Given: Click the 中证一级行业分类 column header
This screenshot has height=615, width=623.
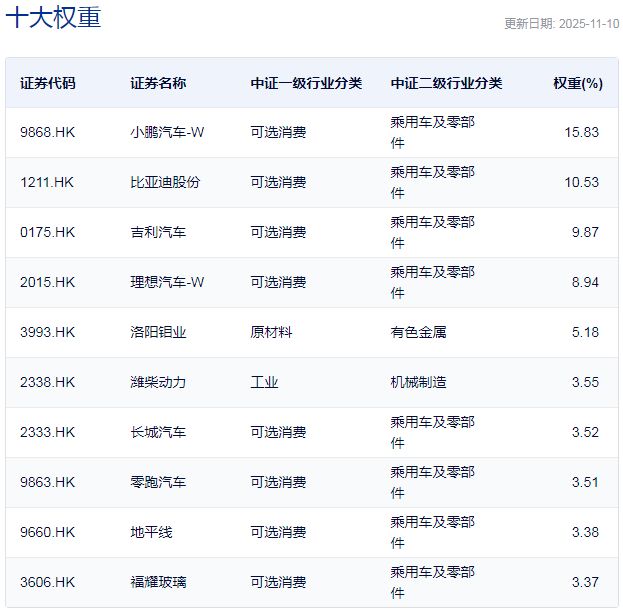Looking at the screenshot, I should (x=306, y=83).
